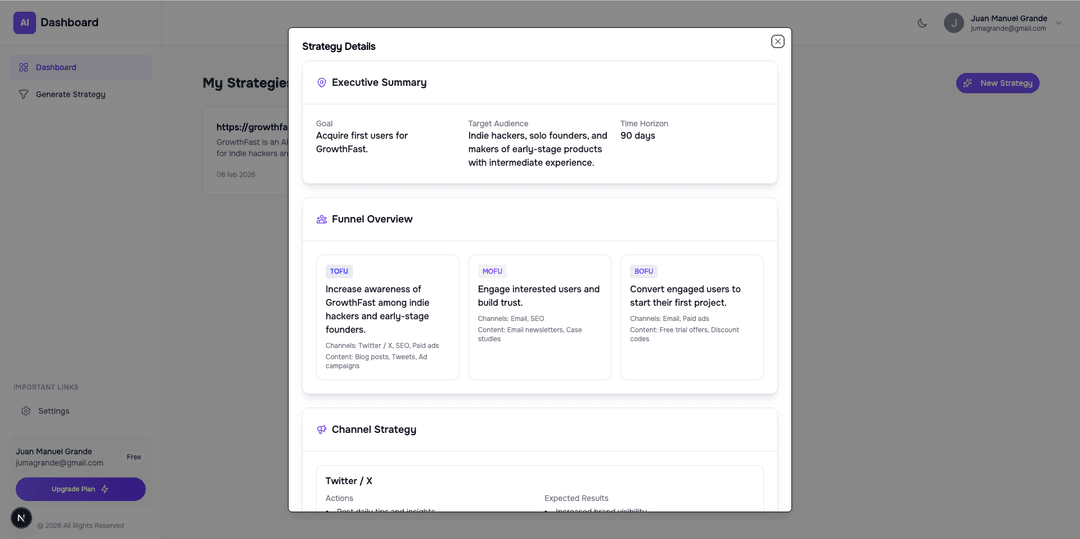Click the AI logo icon
Image resolution: width=1080 pixels, height=539 pixels.
click(24, 22)
